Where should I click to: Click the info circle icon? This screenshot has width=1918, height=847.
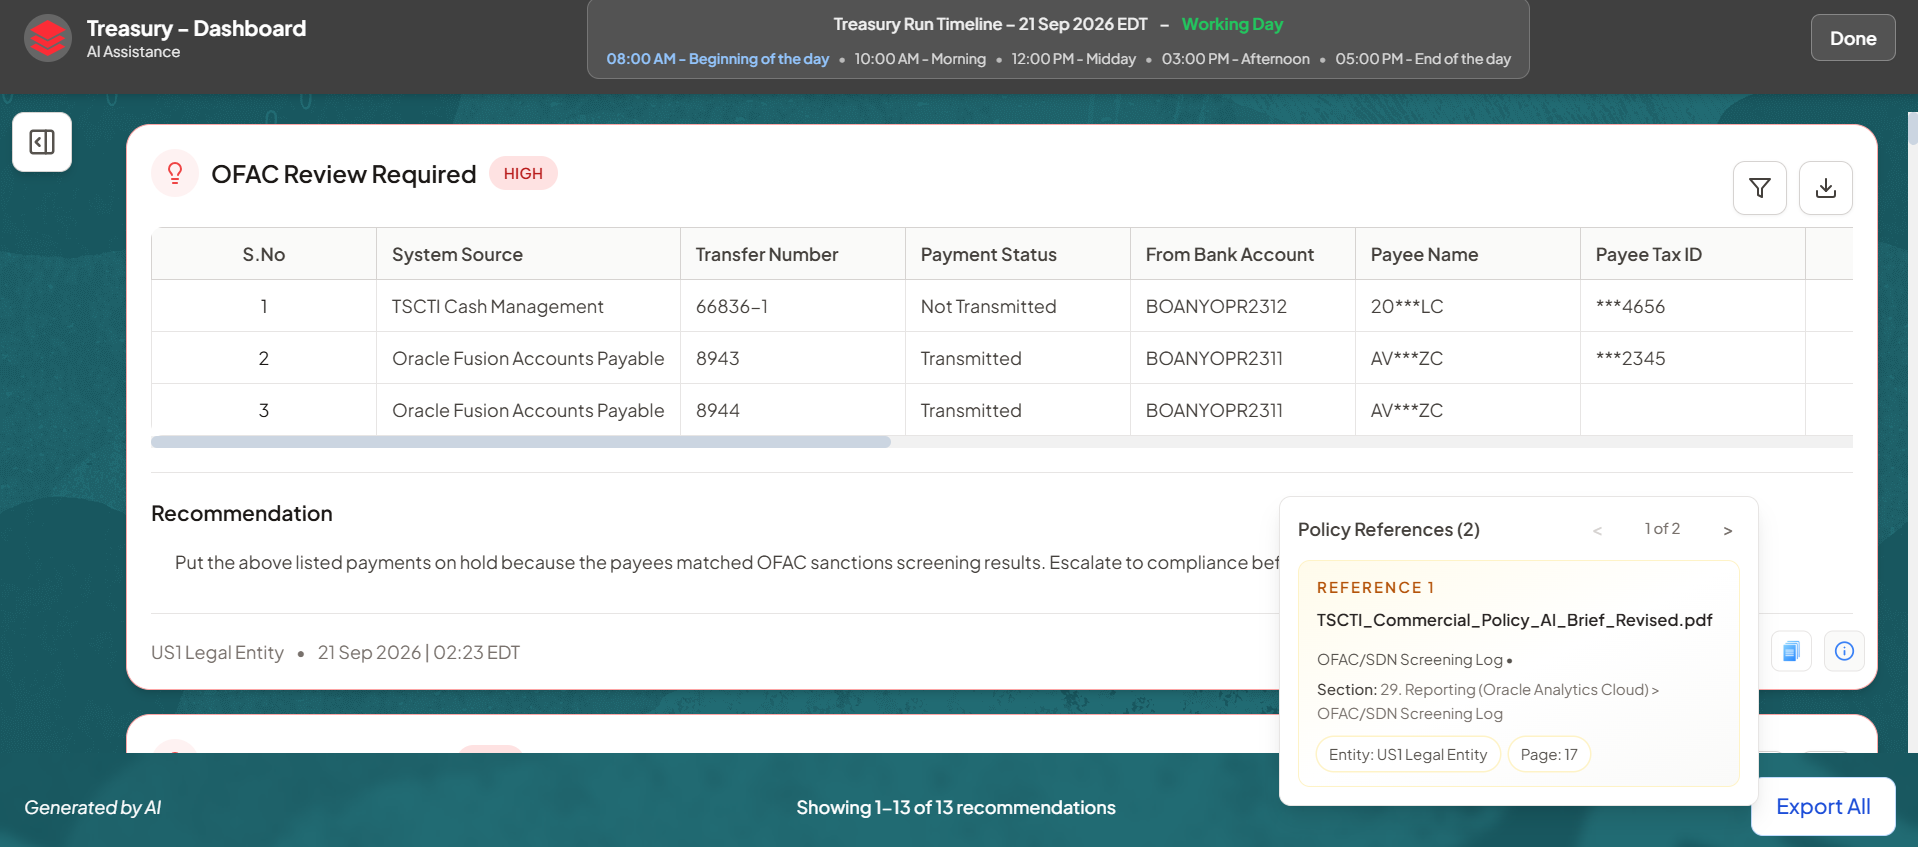click(1844, 651)
